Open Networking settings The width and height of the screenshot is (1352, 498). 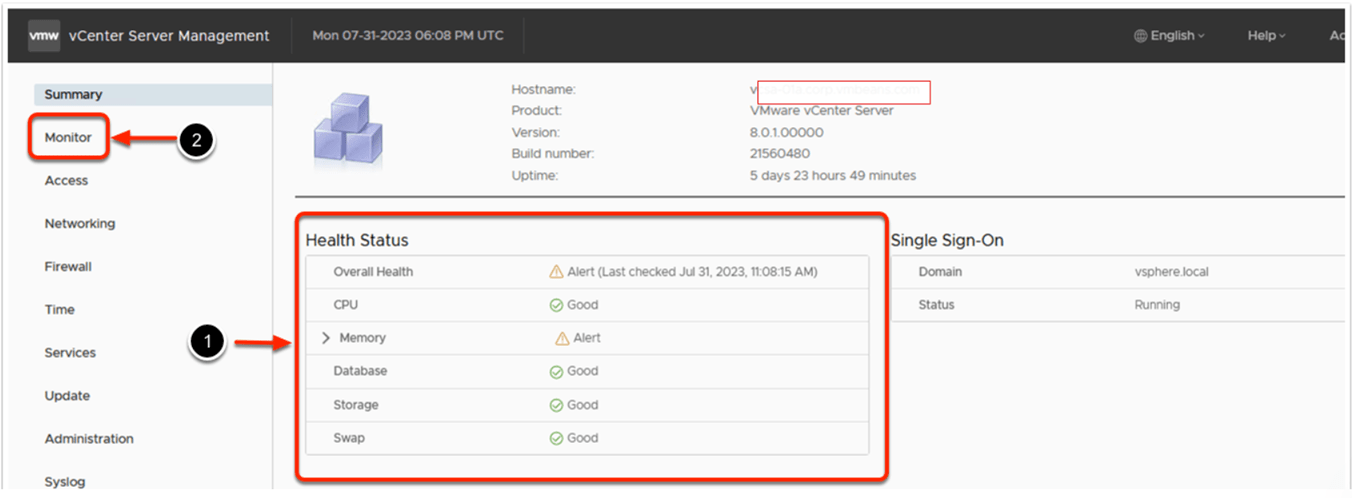tap(80, 224)
